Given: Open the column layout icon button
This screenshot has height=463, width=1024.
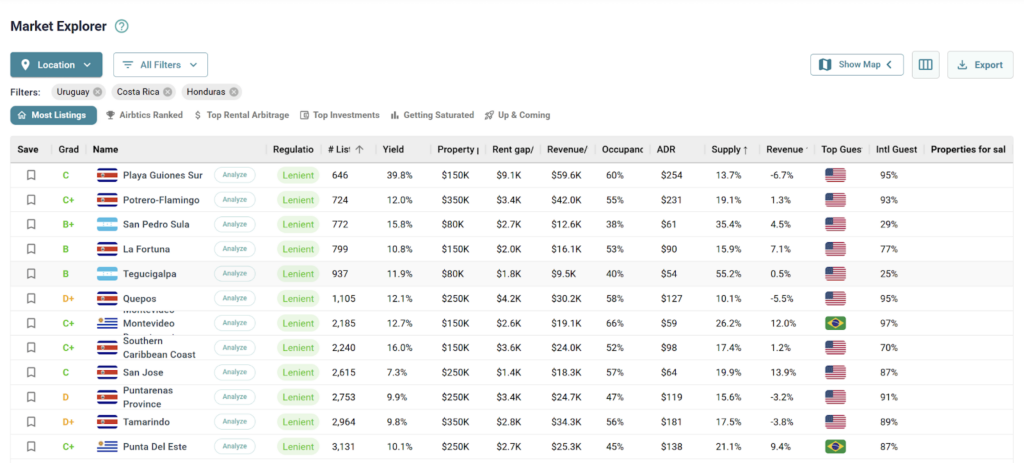Looking at the screenshot, I should coord(925,65).
